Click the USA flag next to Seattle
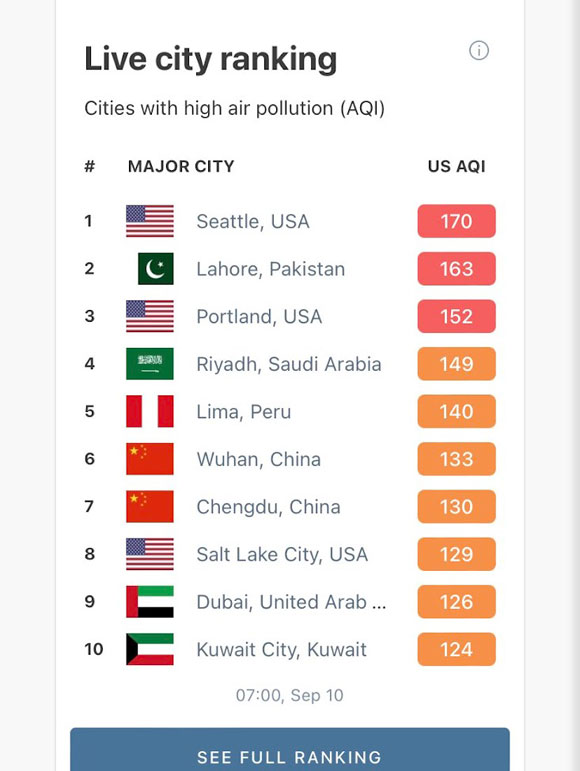This screenshot has height=771, width=580. 150,221
